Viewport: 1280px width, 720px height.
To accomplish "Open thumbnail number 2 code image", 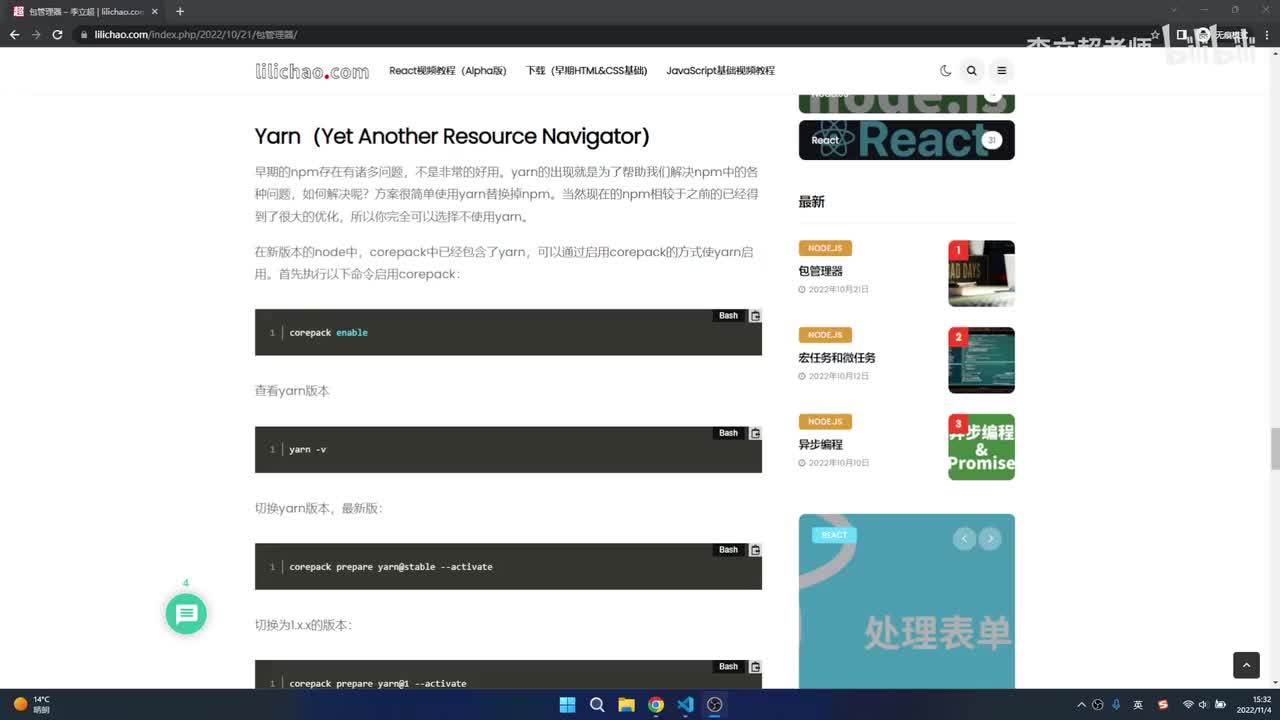I will coord(981,360).
